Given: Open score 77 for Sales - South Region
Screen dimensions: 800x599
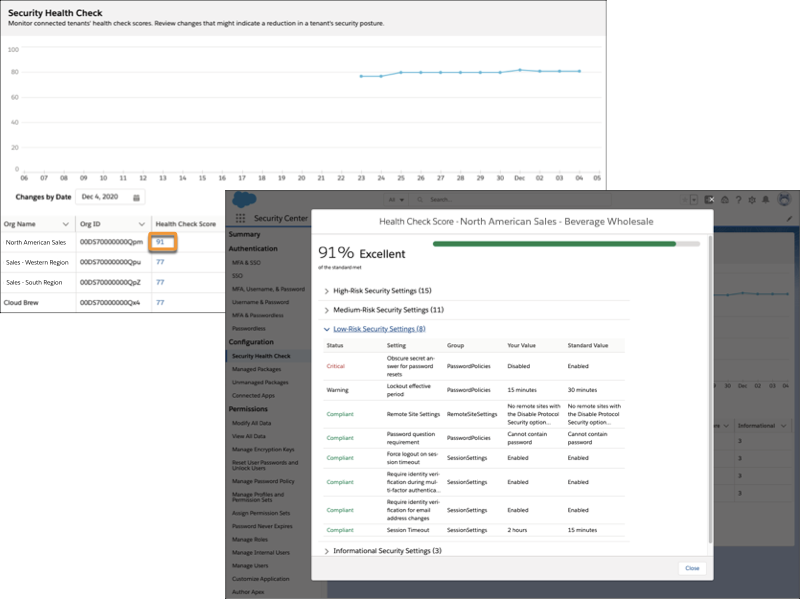Looking at the screenshot, I should tap(160, 282).
